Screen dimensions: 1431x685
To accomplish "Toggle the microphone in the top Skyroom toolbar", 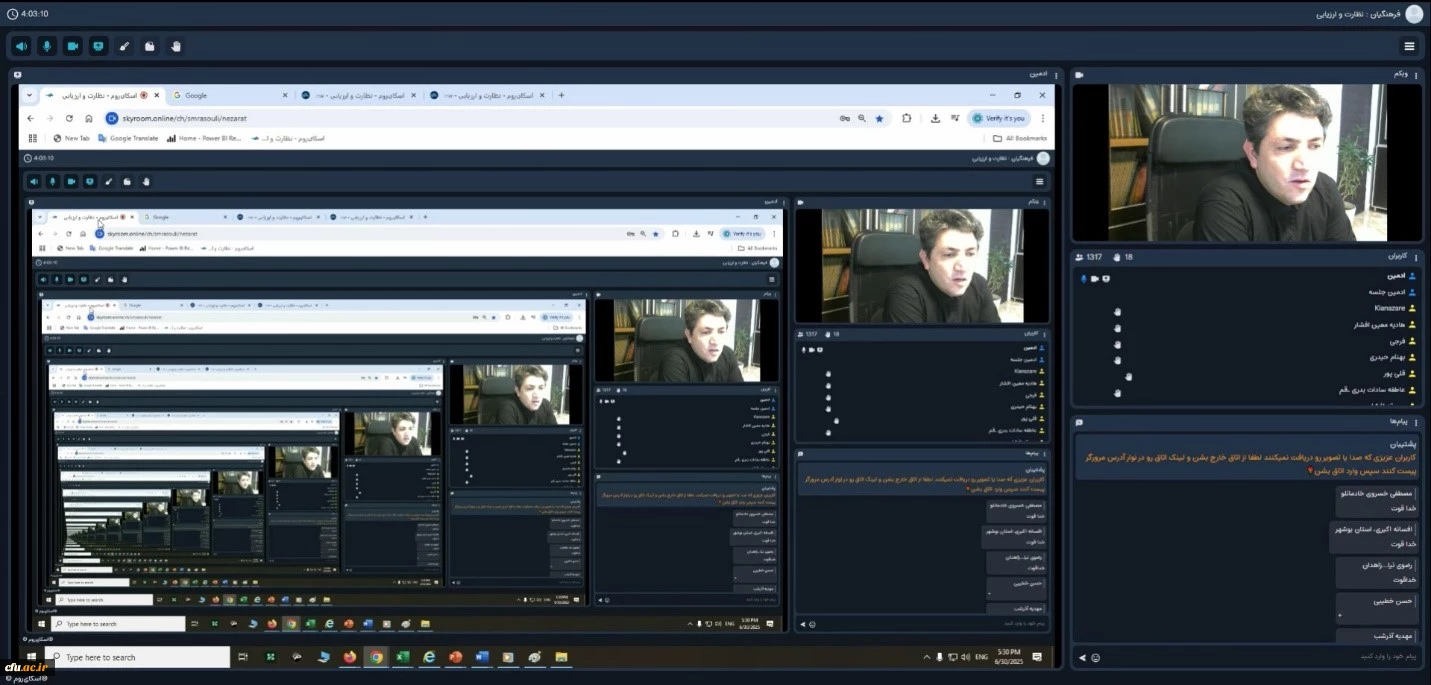I will 47,46.
